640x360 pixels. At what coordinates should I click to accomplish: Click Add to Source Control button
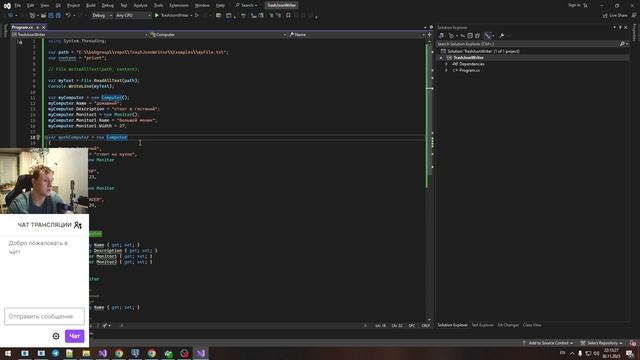(x=548, y=343)
